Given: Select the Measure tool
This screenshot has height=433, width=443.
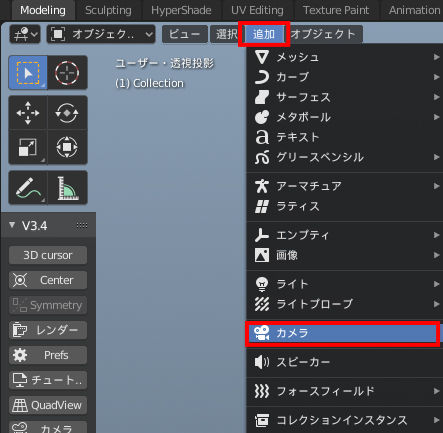Looking at the screenshot, I should 67,188.
